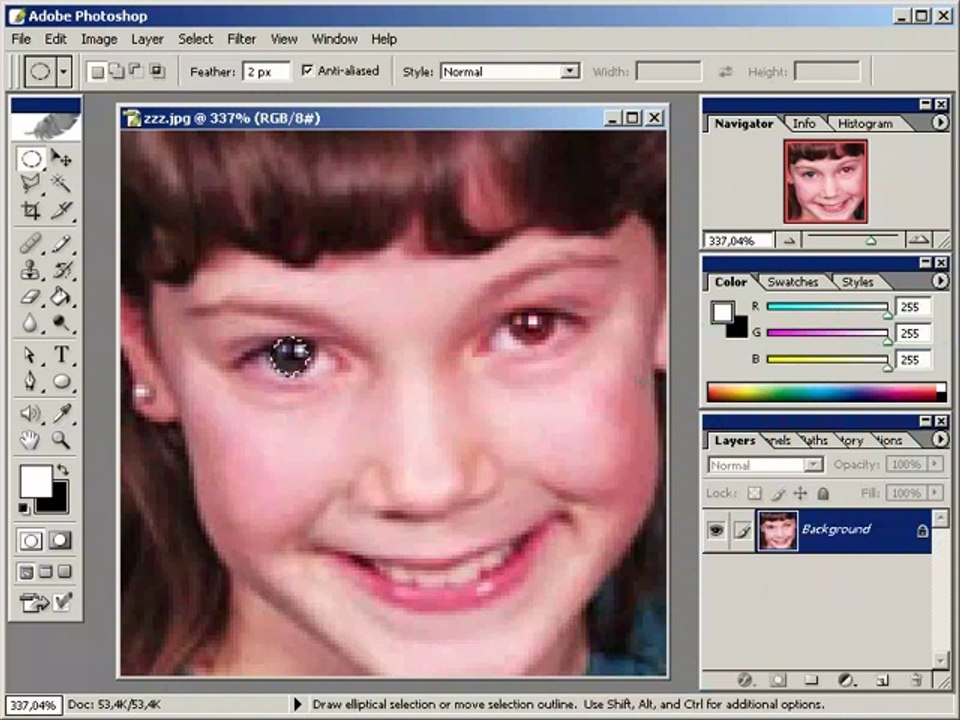The height and width of the screenshot is (720, 960).
Task: Open the Navigator panel menu arrow
Action: 940,123
